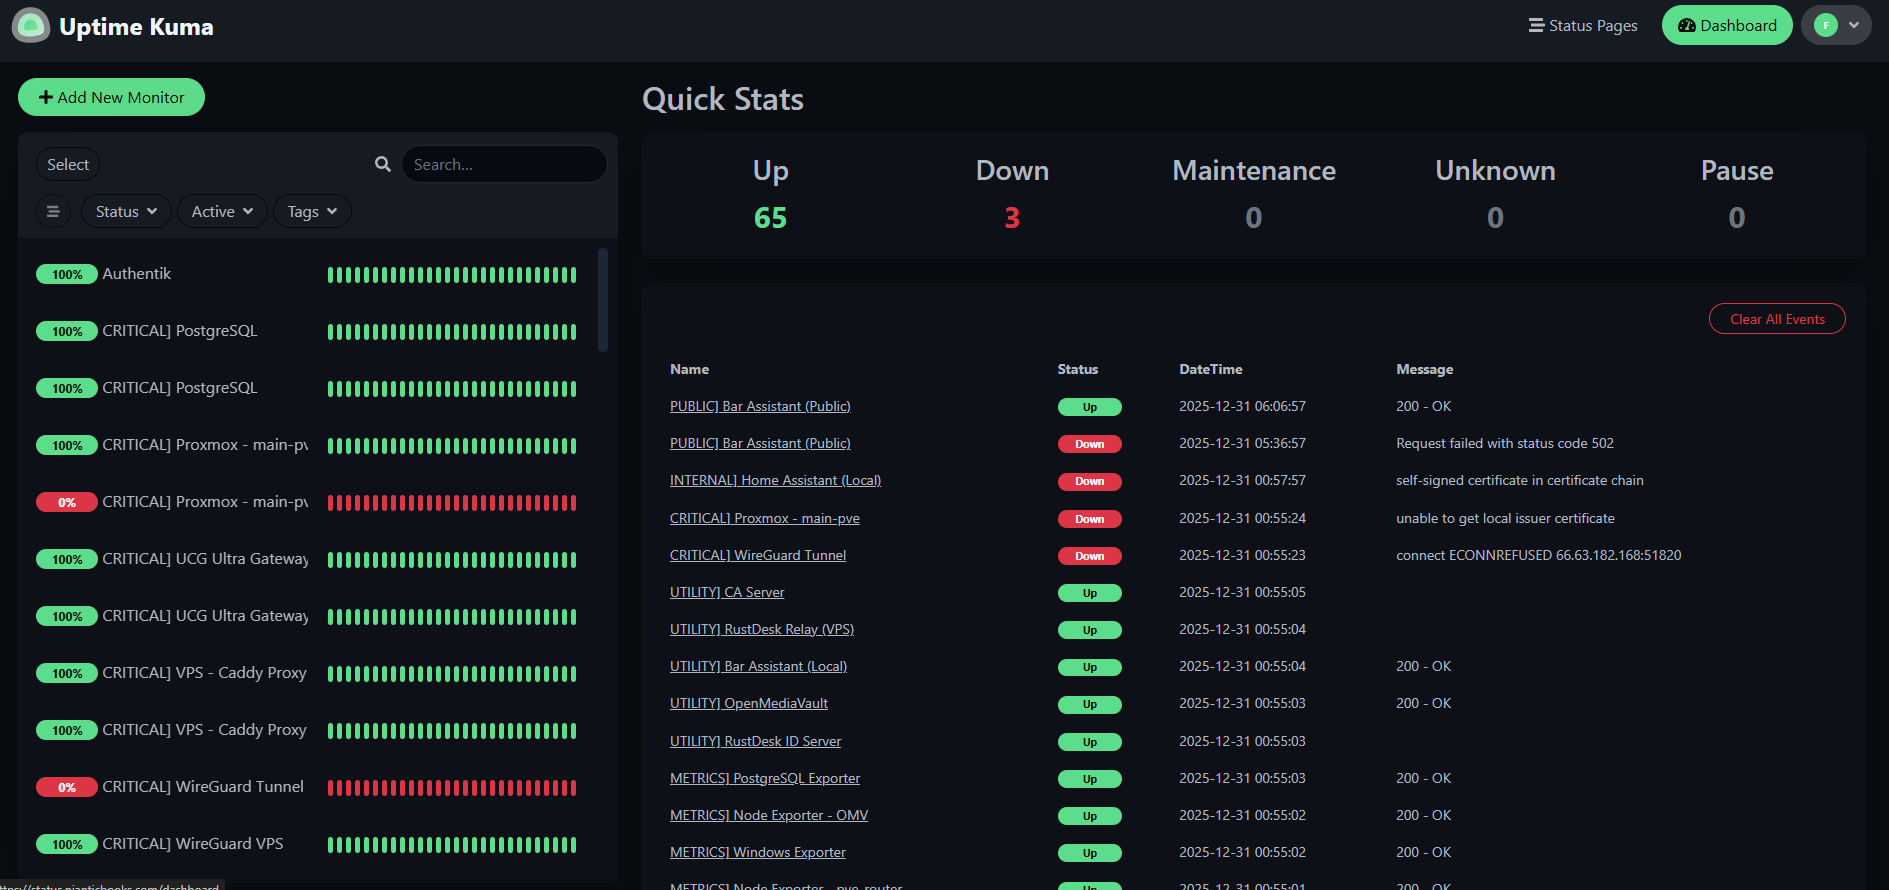The width and height of the screenshot is (1889, 890).
Task: Click the filter list hamburger icon
Action: 53,212
